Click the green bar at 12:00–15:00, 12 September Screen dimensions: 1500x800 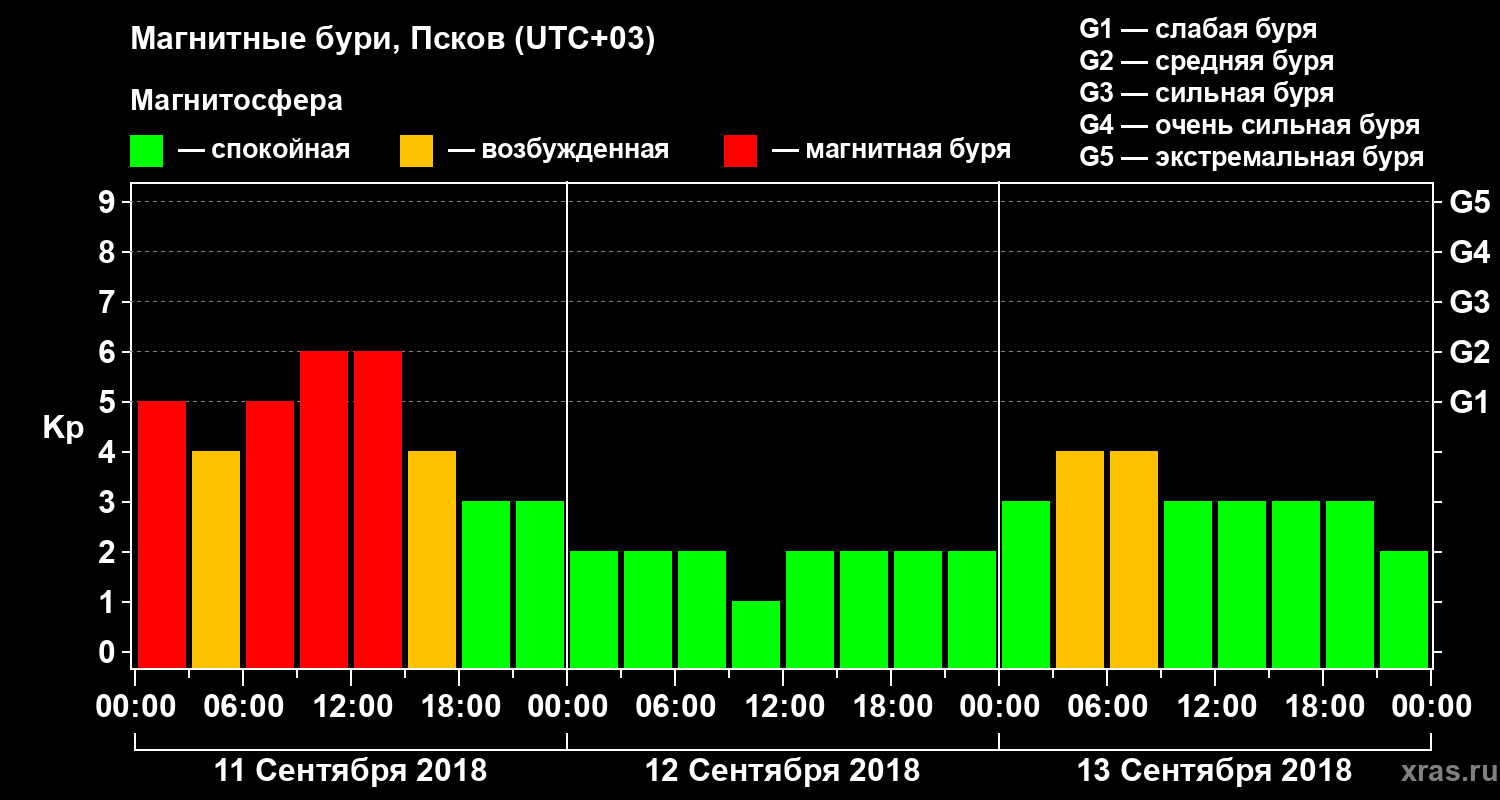(810, 609)
